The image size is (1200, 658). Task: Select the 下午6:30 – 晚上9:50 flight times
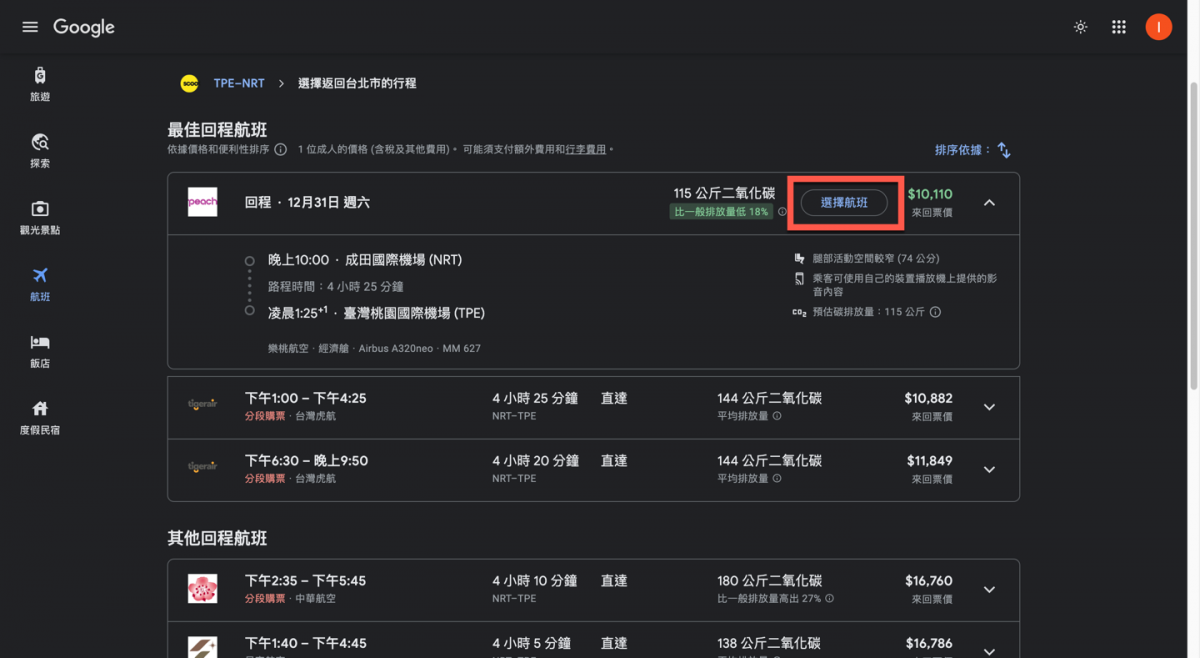[307, 461]
